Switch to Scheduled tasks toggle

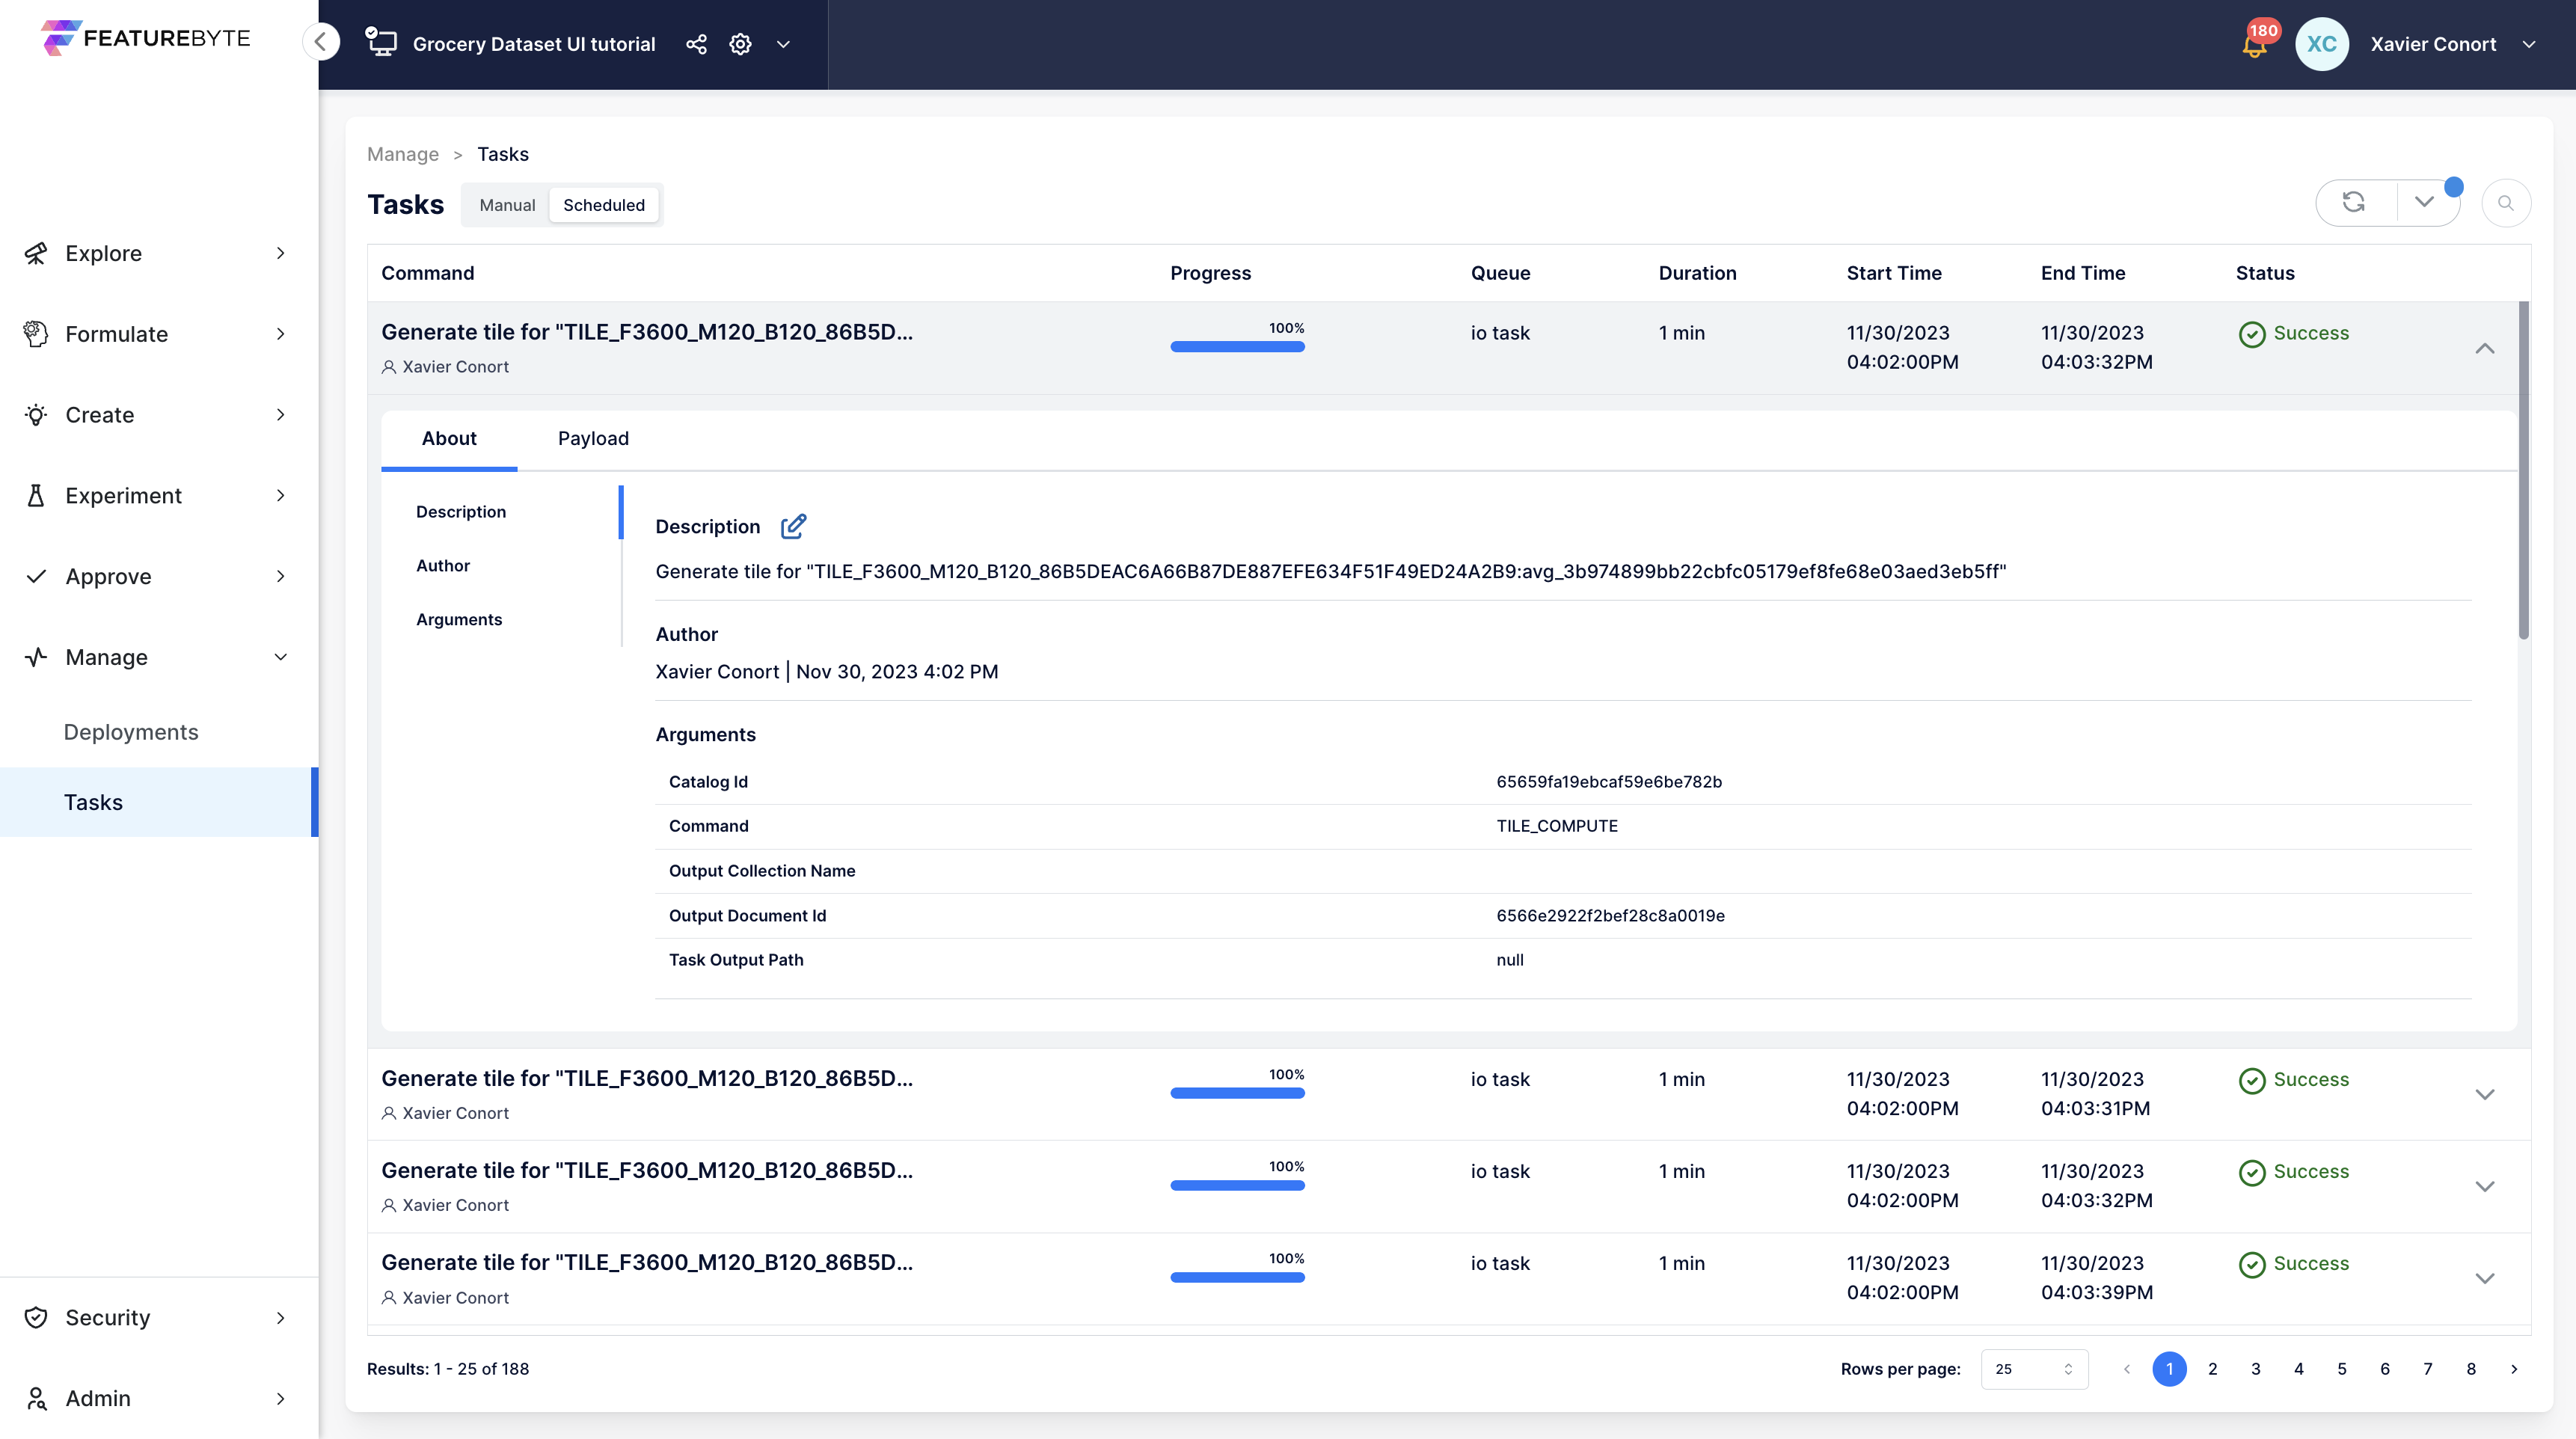tap(604, 205)
